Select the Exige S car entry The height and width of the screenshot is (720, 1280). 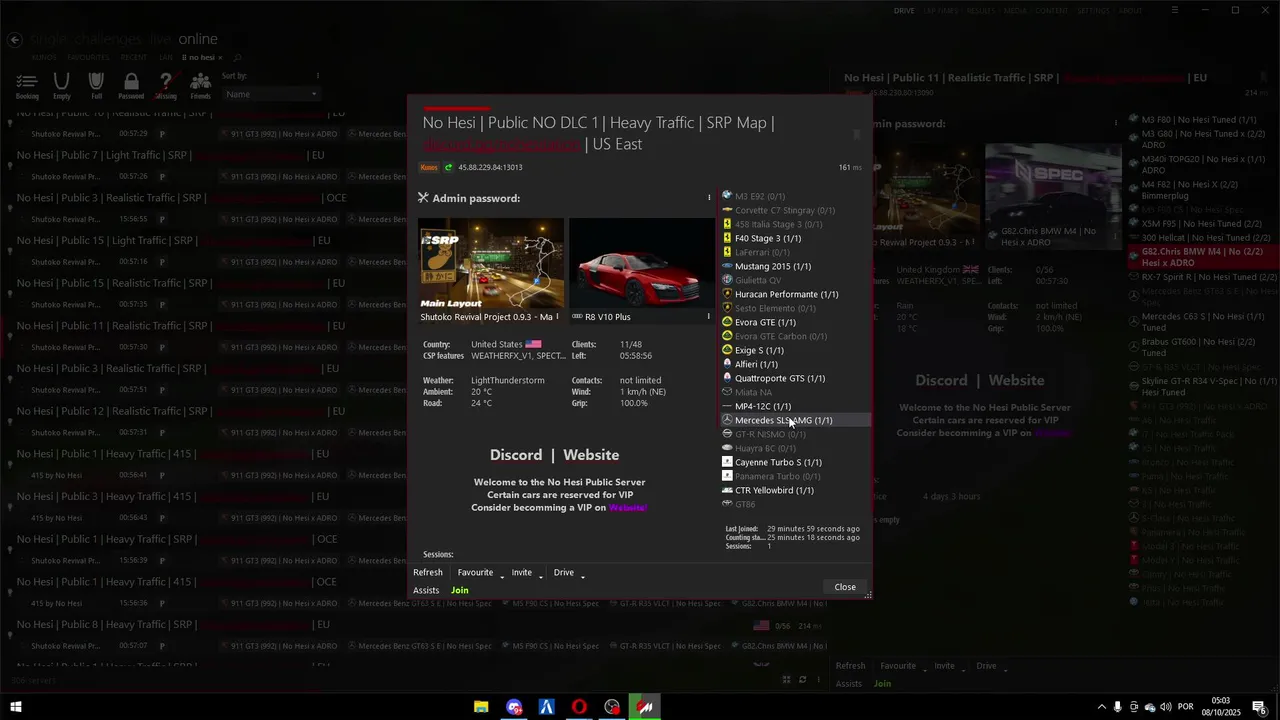[795, 351]
